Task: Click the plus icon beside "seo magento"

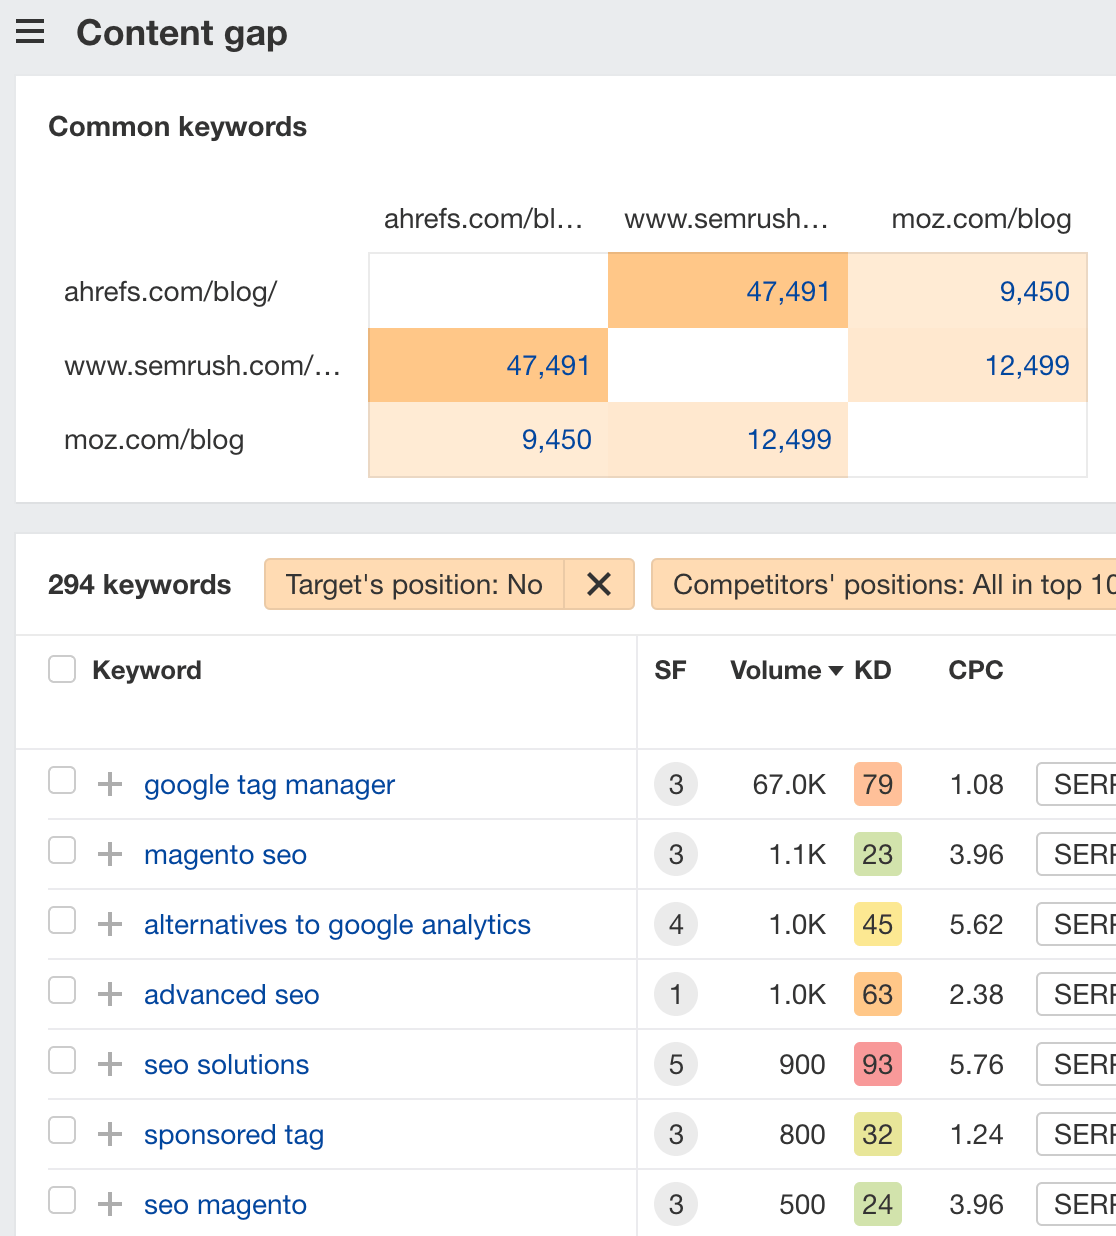Action: 109,1204
